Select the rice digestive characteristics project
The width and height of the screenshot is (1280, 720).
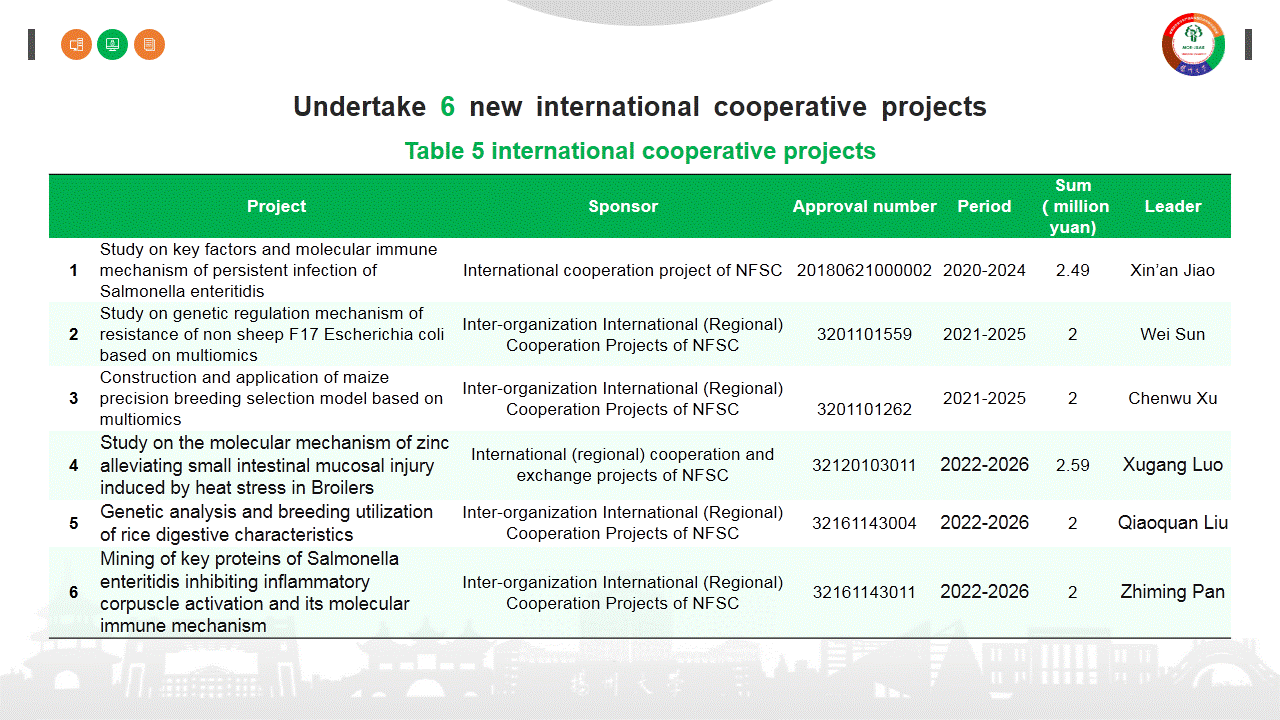(266, 522)
